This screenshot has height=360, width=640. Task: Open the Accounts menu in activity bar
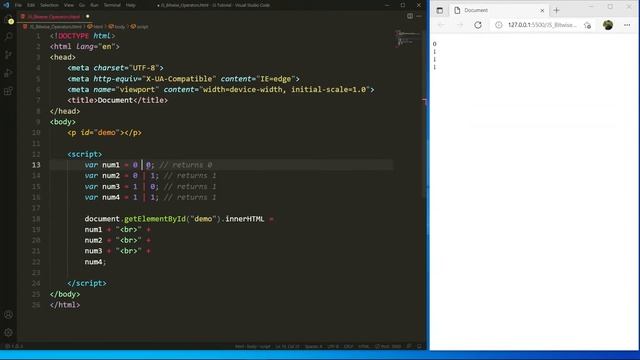9,315
